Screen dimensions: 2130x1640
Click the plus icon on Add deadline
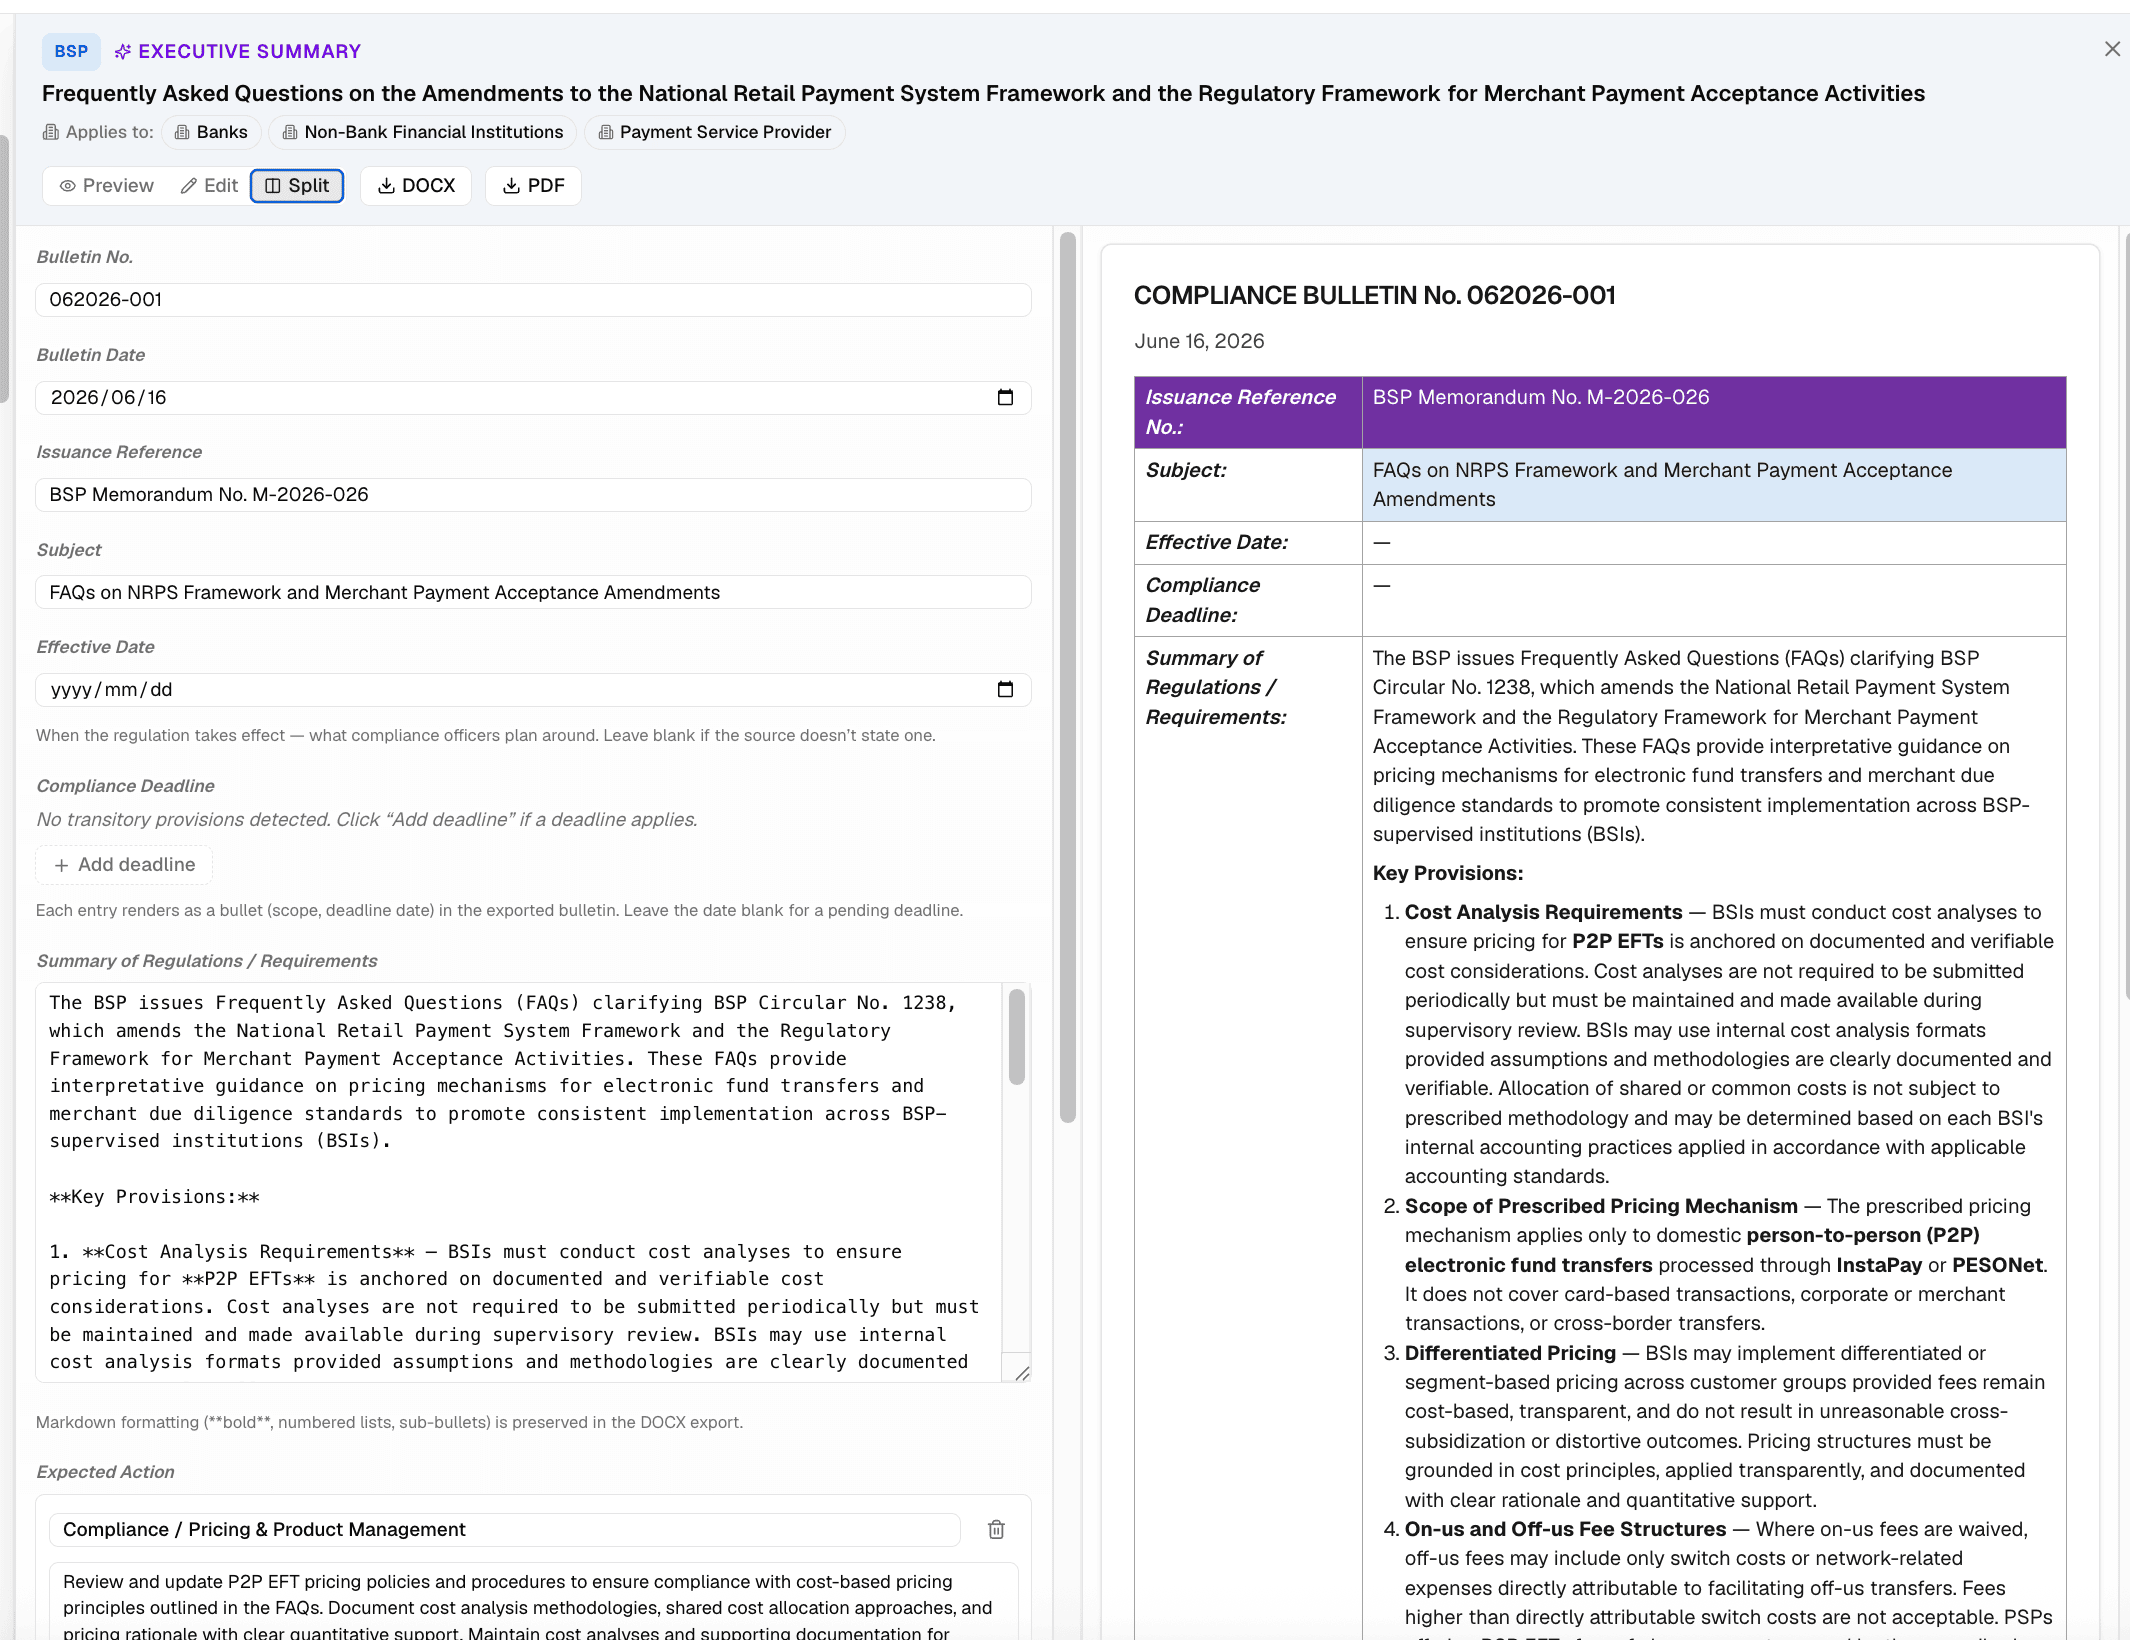tap(61, 865)
